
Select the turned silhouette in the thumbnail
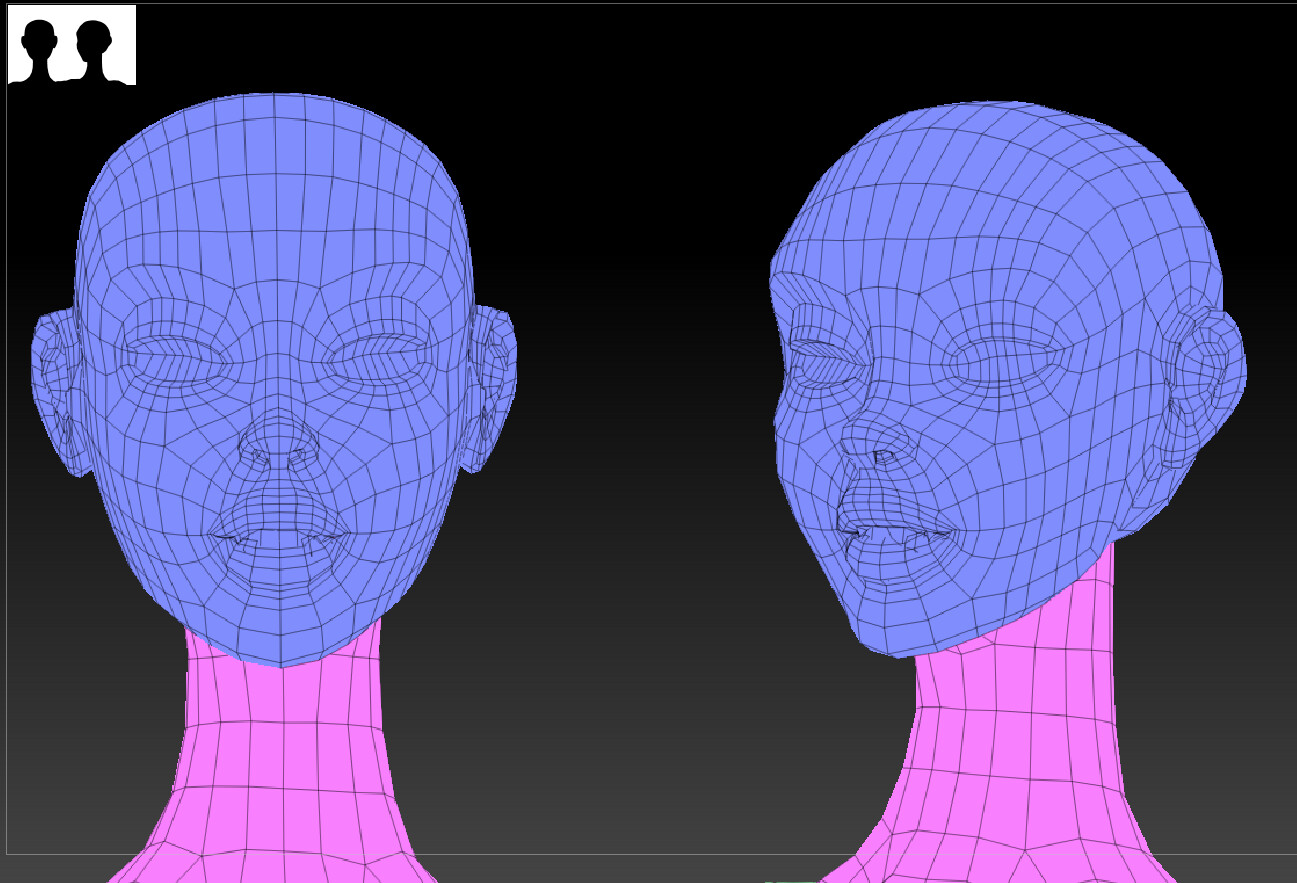click(x=95, y=48)
